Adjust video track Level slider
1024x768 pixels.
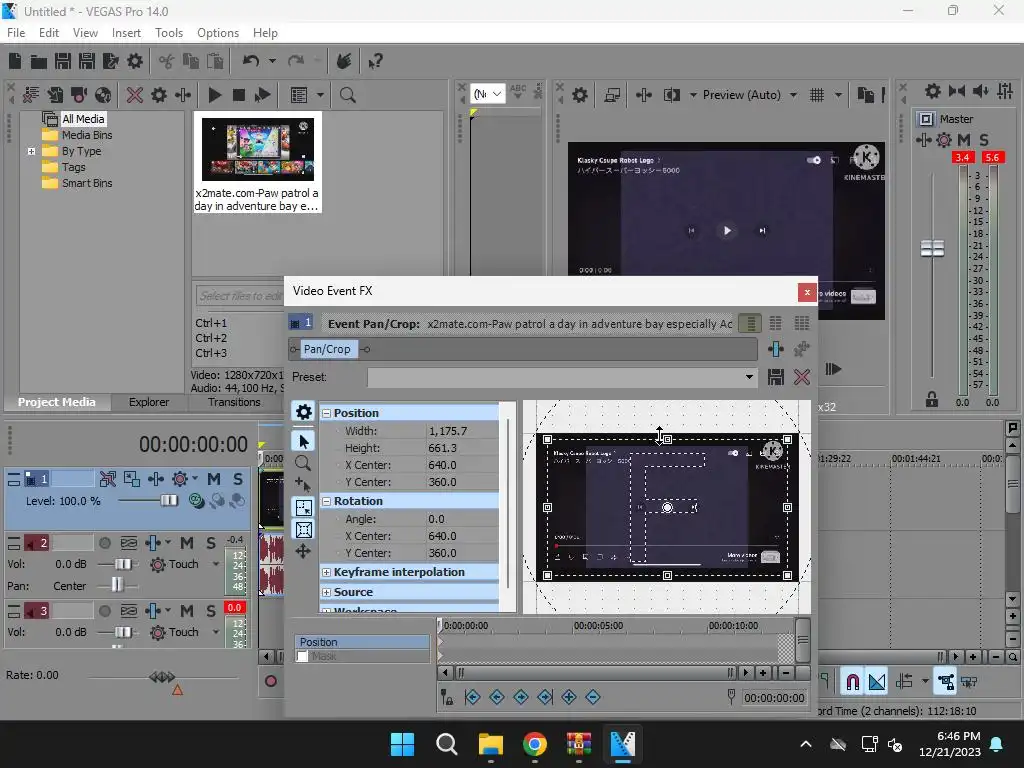coord(169,501)
